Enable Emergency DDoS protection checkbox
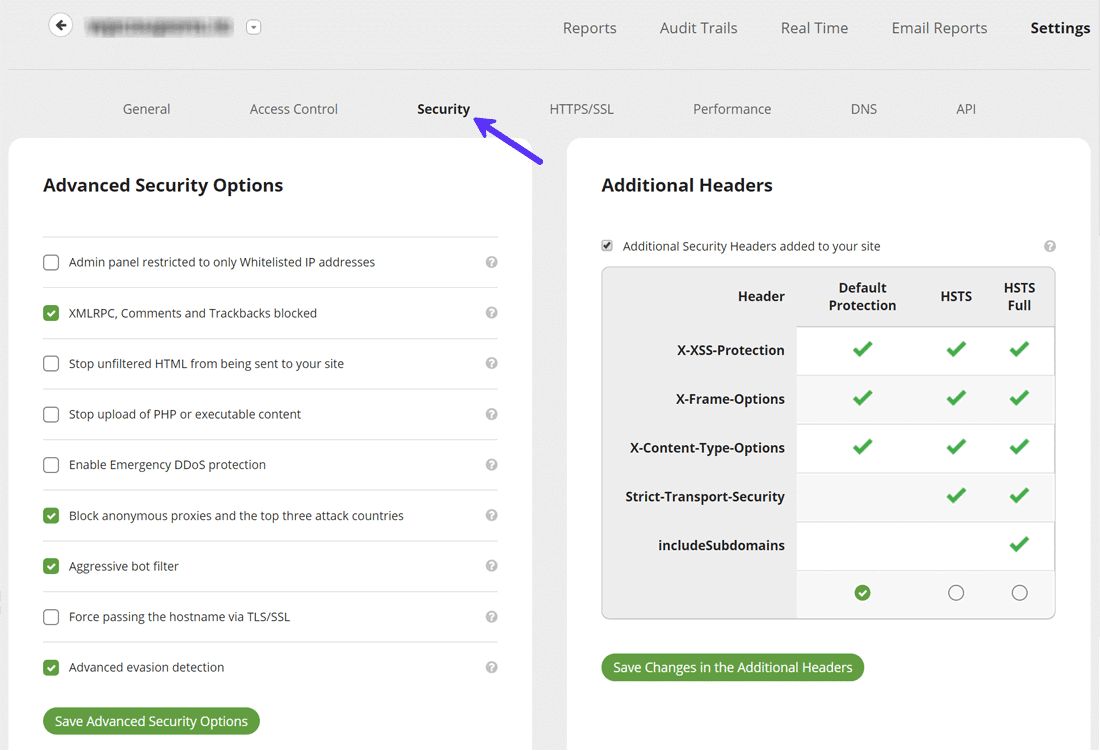Viewport: 1100px width, 751px height. [x=51, y=465]
